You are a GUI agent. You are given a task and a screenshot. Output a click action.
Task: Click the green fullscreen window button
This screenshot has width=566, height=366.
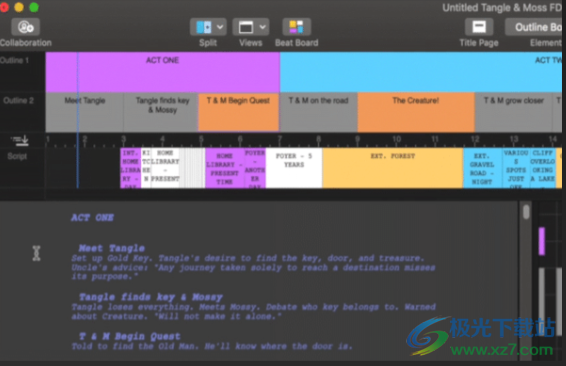point(34,7)
